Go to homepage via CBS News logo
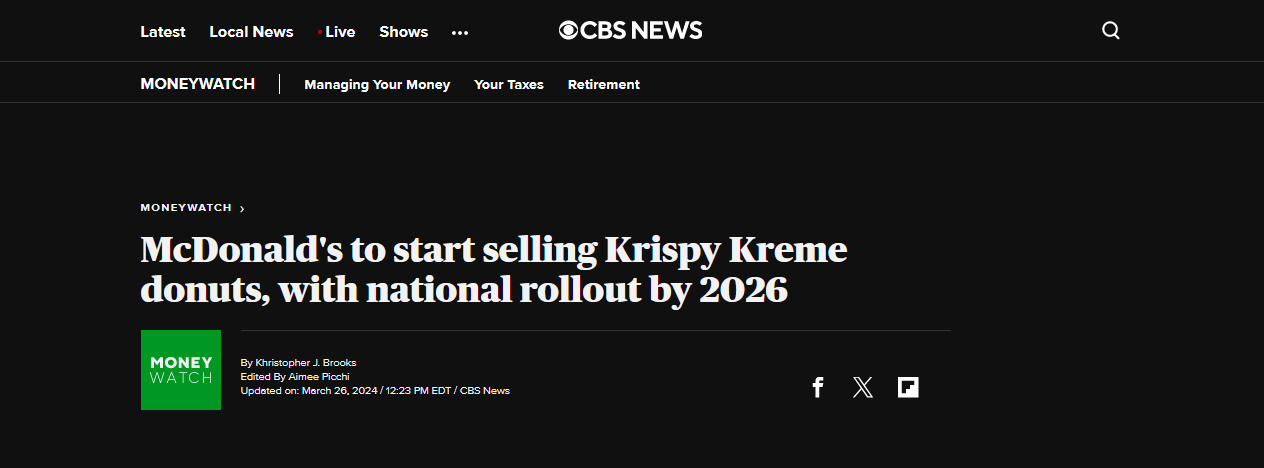Image resolution: width=1264 pixels, height=468 pixels. pos(631,31)
